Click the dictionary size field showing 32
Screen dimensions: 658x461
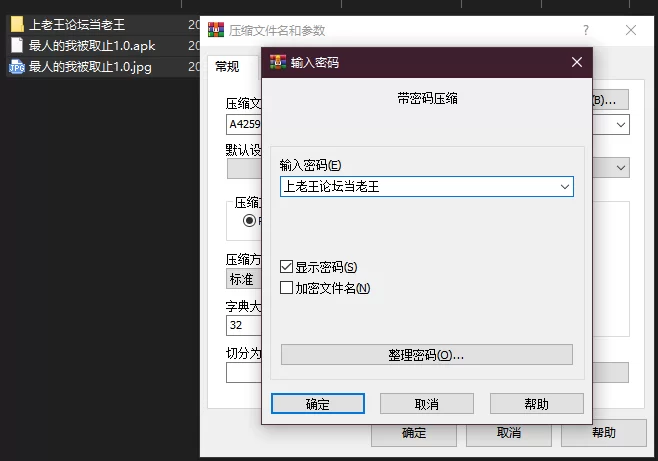[x=244, y=326]
